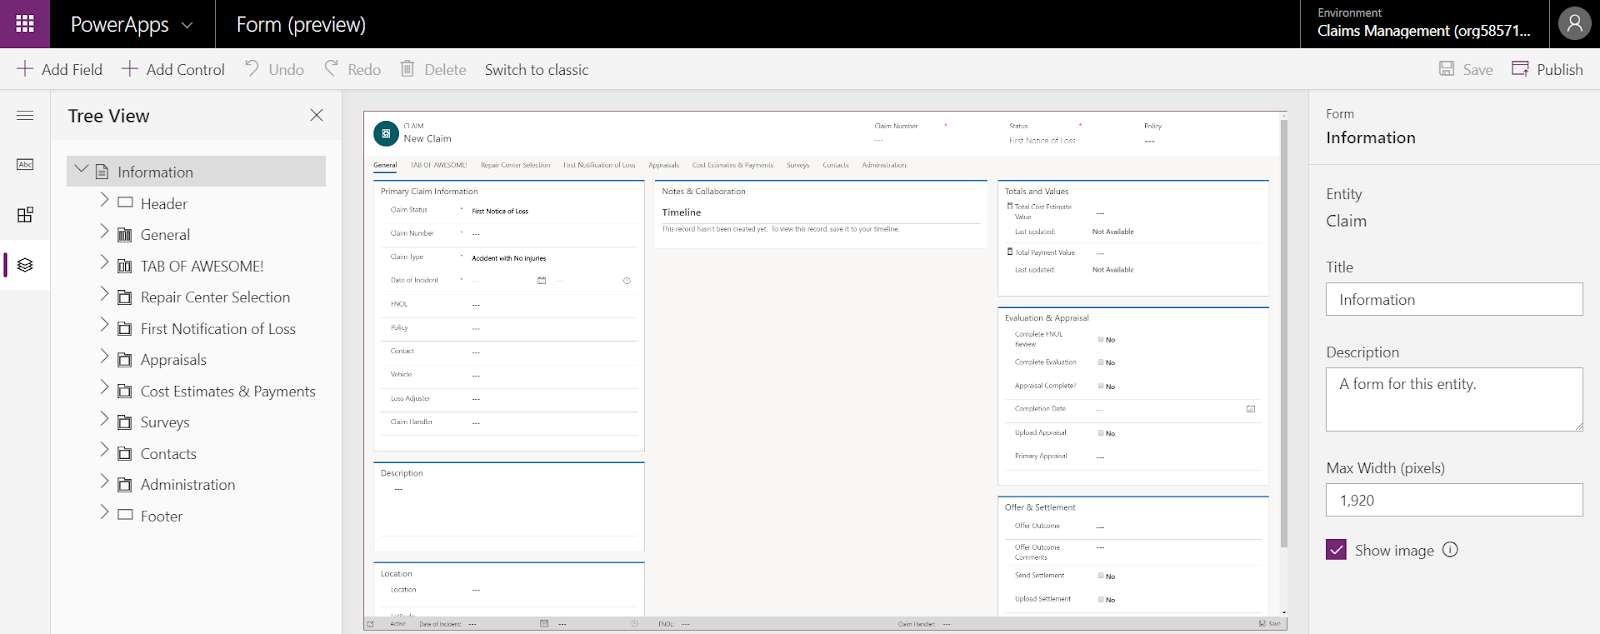
Task: Expand the Header tree node
Action: click(x=104, y=200)
